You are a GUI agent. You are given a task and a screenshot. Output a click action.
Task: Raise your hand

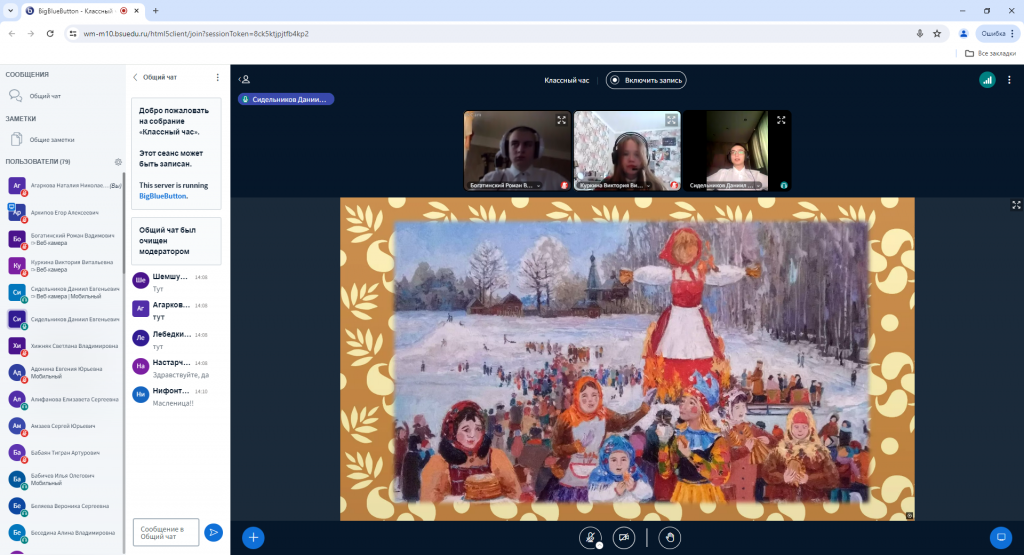tap(669, 537)
